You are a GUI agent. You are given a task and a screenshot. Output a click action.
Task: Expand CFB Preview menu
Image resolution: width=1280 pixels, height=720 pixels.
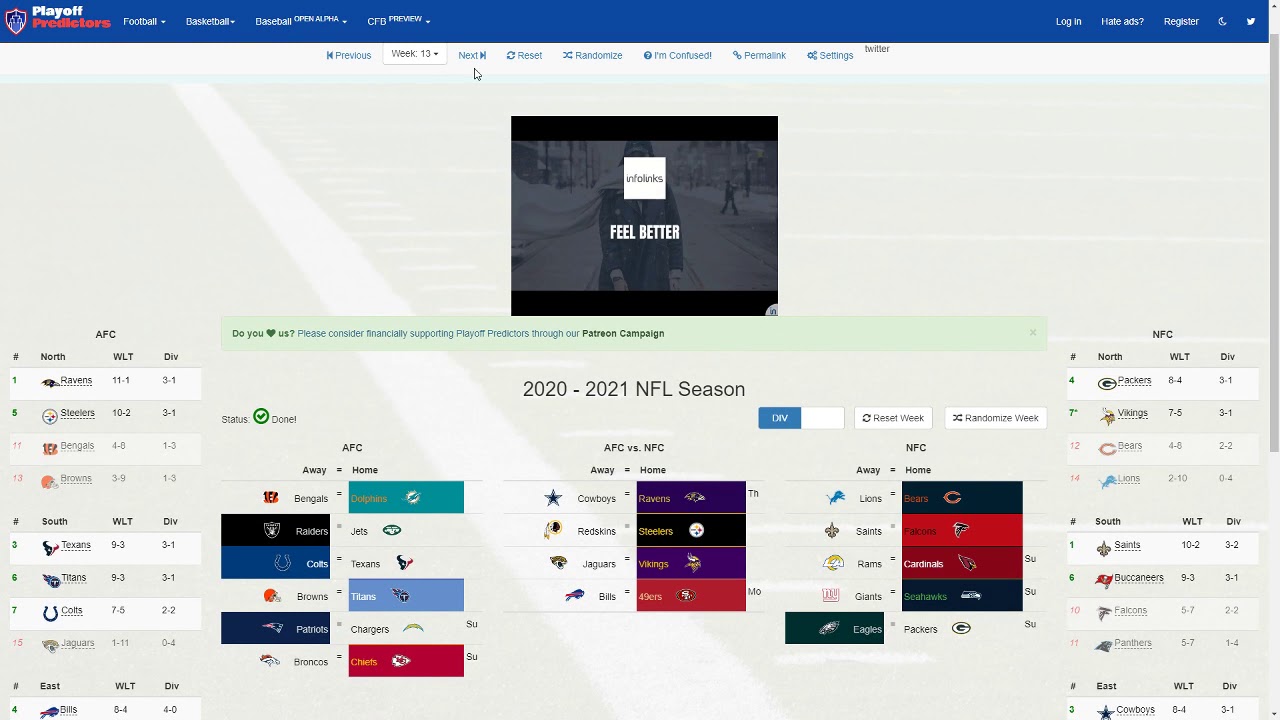(398, 21)
